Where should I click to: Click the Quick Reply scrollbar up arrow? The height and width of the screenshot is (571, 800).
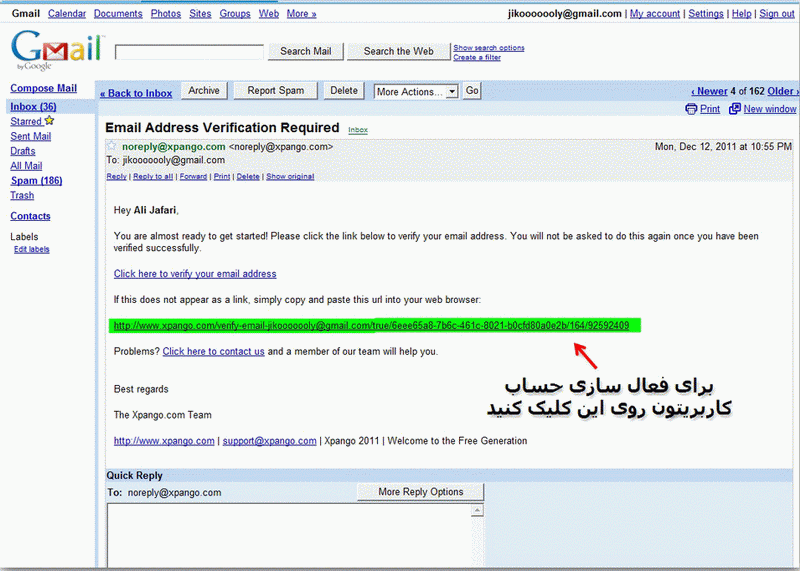pos(477,510)
